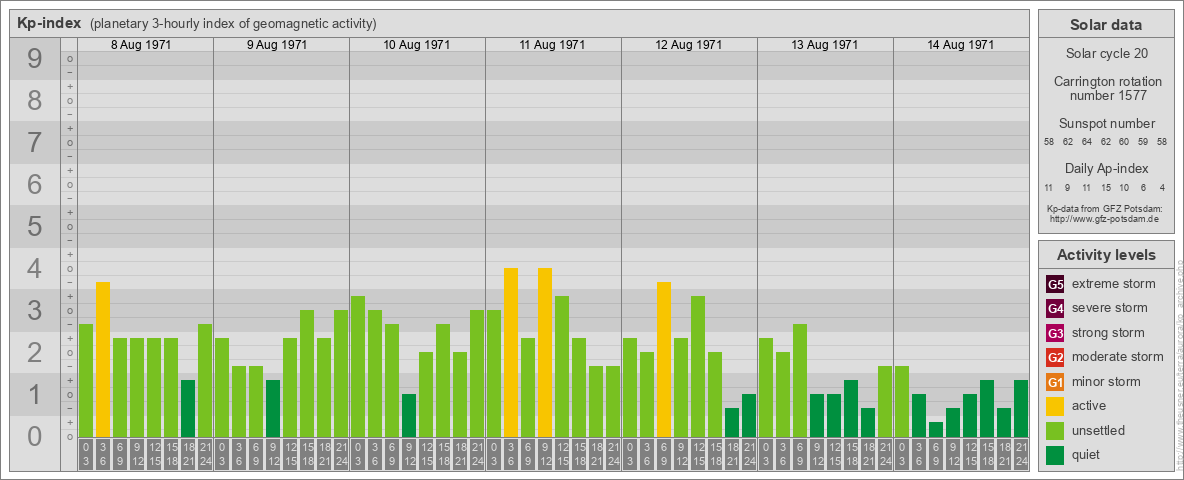Click the 11 Aug 1971 date header

(x=553, y=45)
